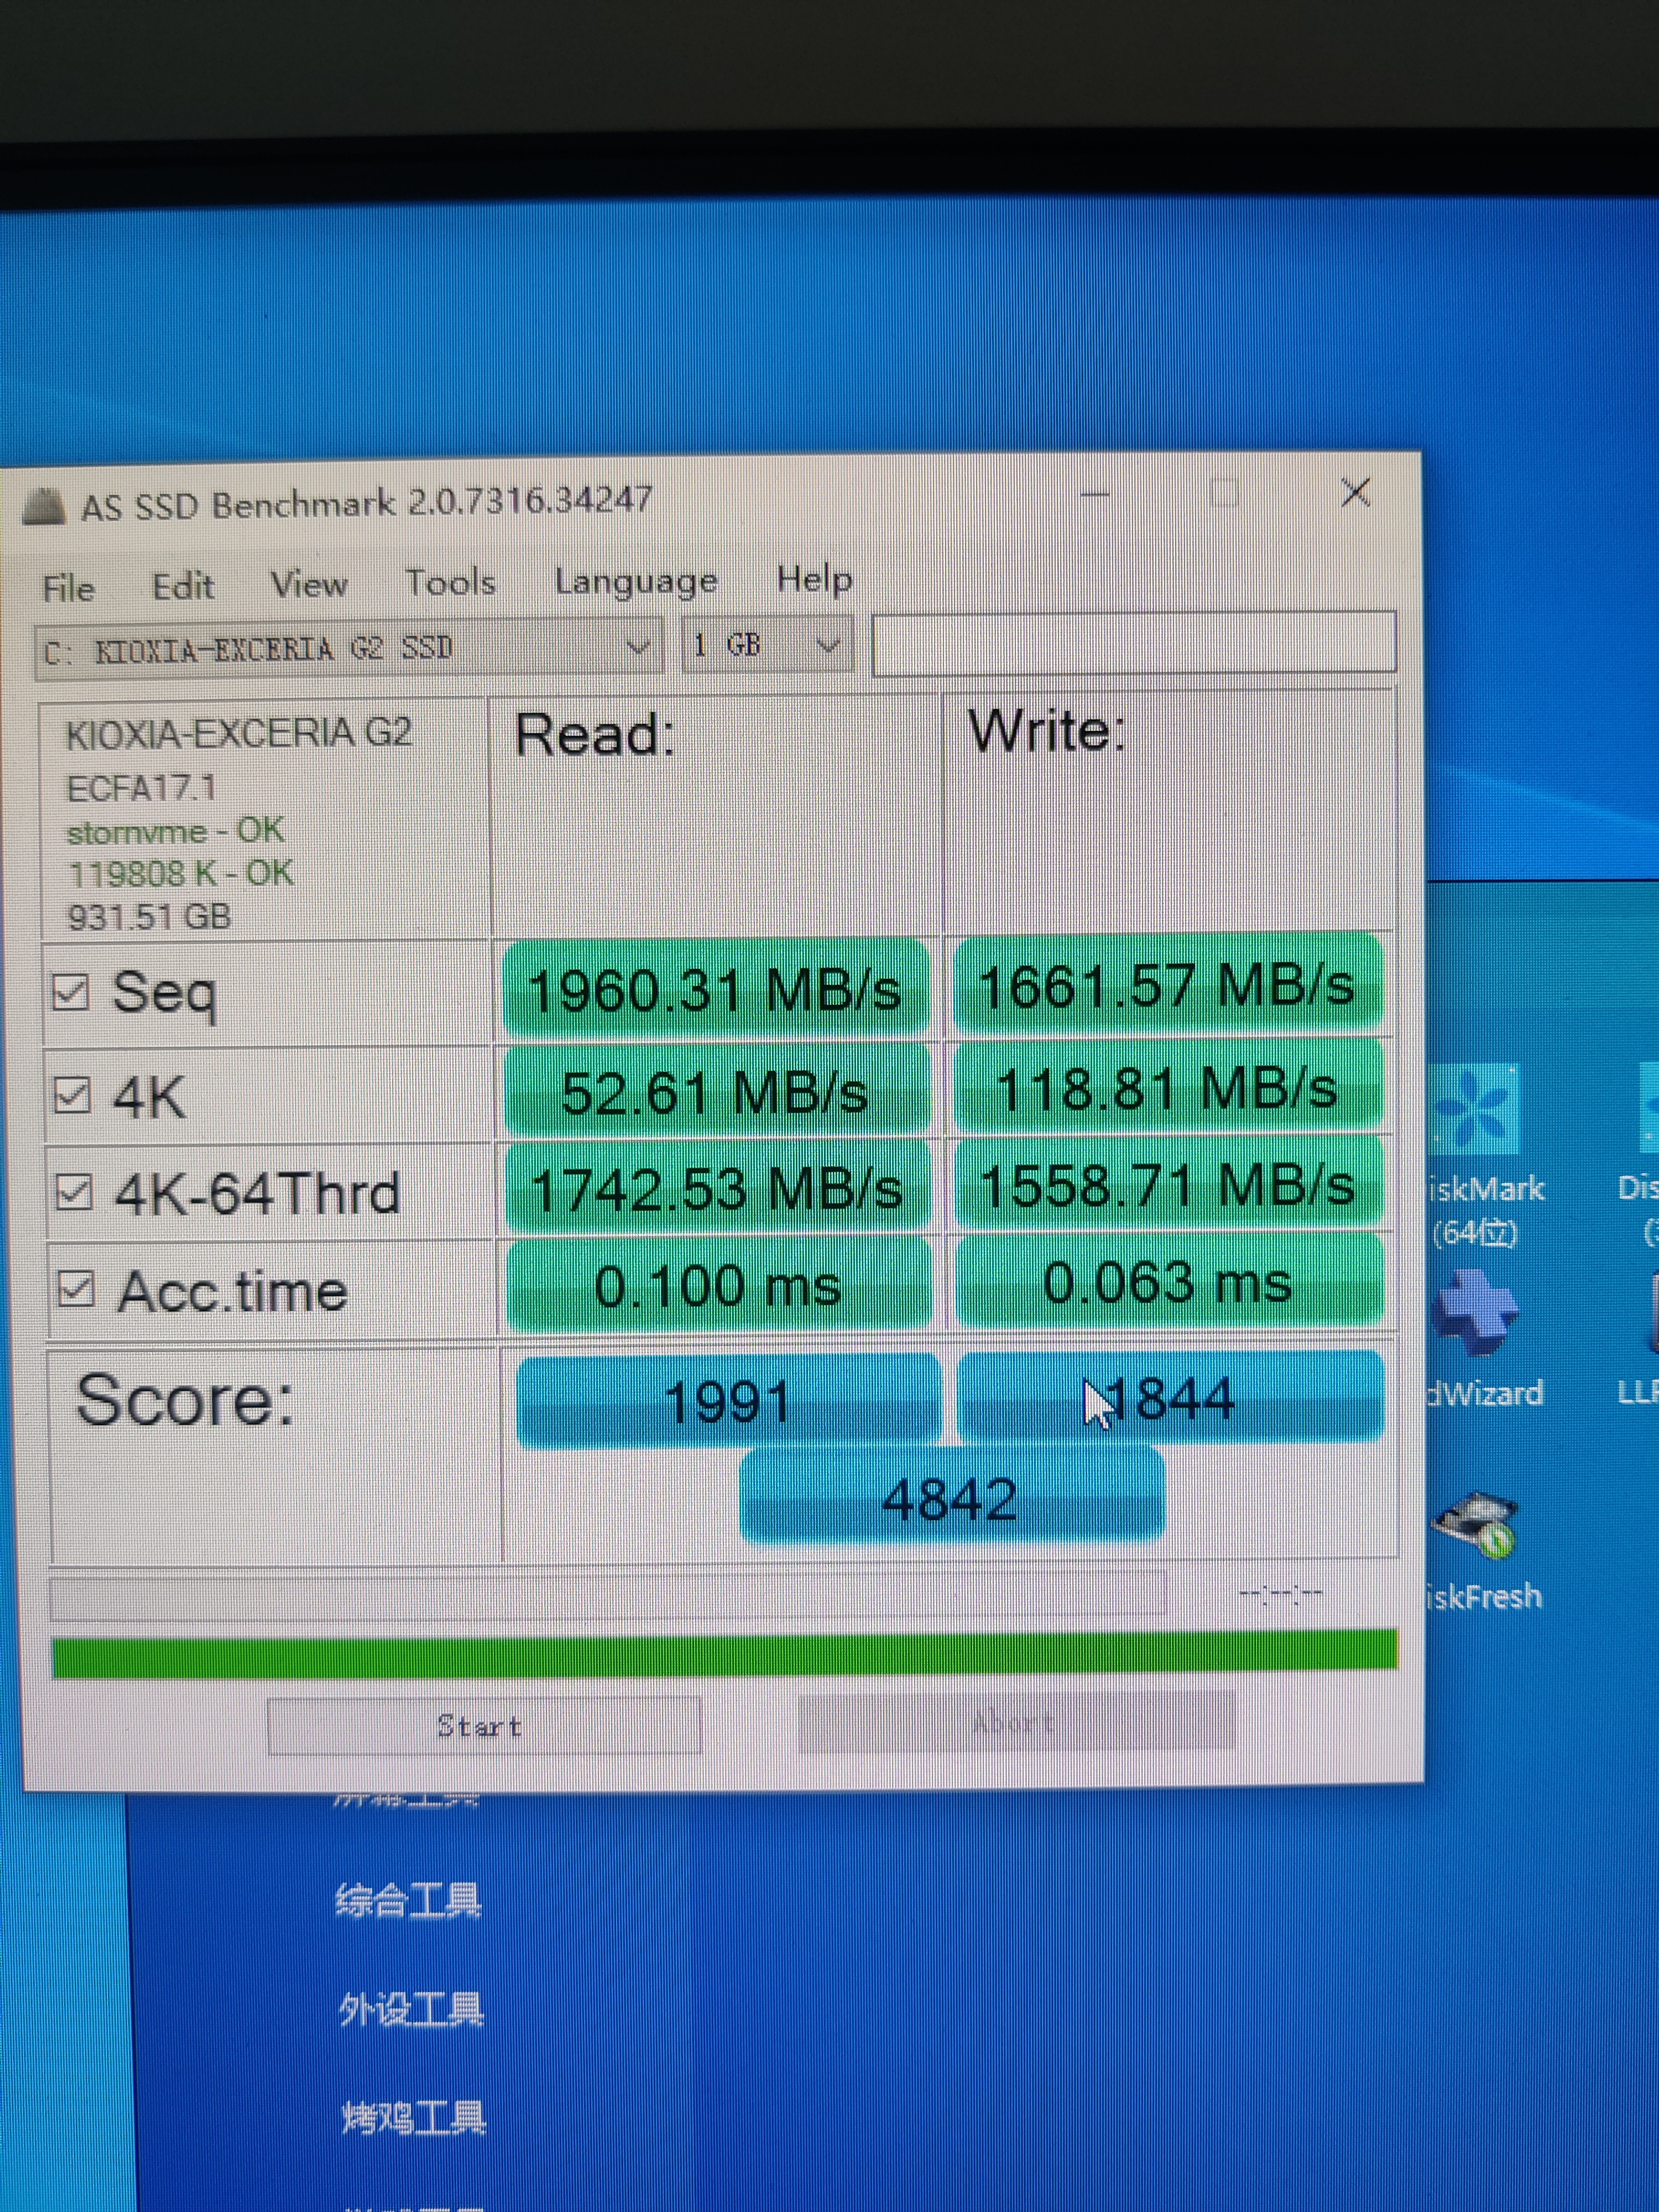Click the write score 1844
This screenshot has width=1659, height=2212.
coord(1171,1397)
